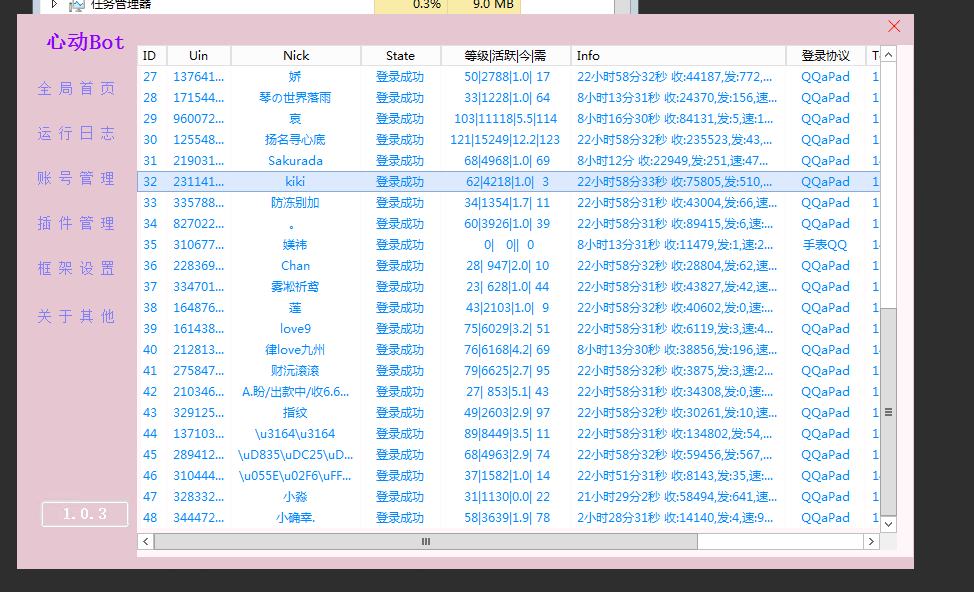Close the 心动Bot window

click(x=894, y=27)
